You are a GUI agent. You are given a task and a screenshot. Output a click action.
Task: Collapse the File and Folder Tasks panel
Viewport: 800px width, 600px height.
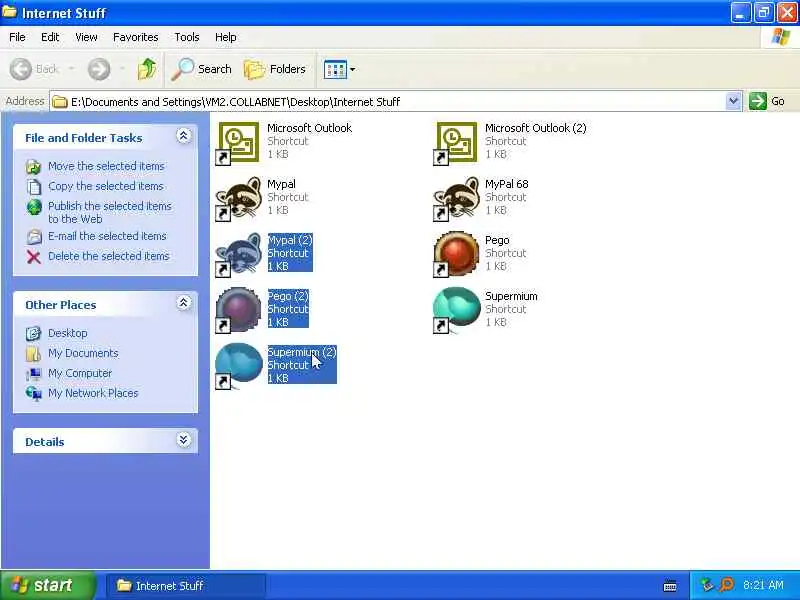184,136
